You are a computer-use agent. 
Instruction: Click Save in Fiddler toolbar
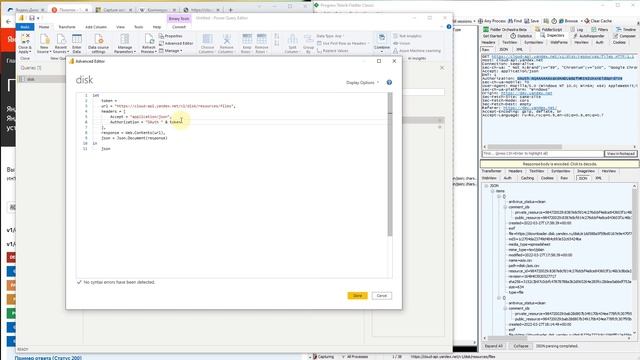click(532, 21)
